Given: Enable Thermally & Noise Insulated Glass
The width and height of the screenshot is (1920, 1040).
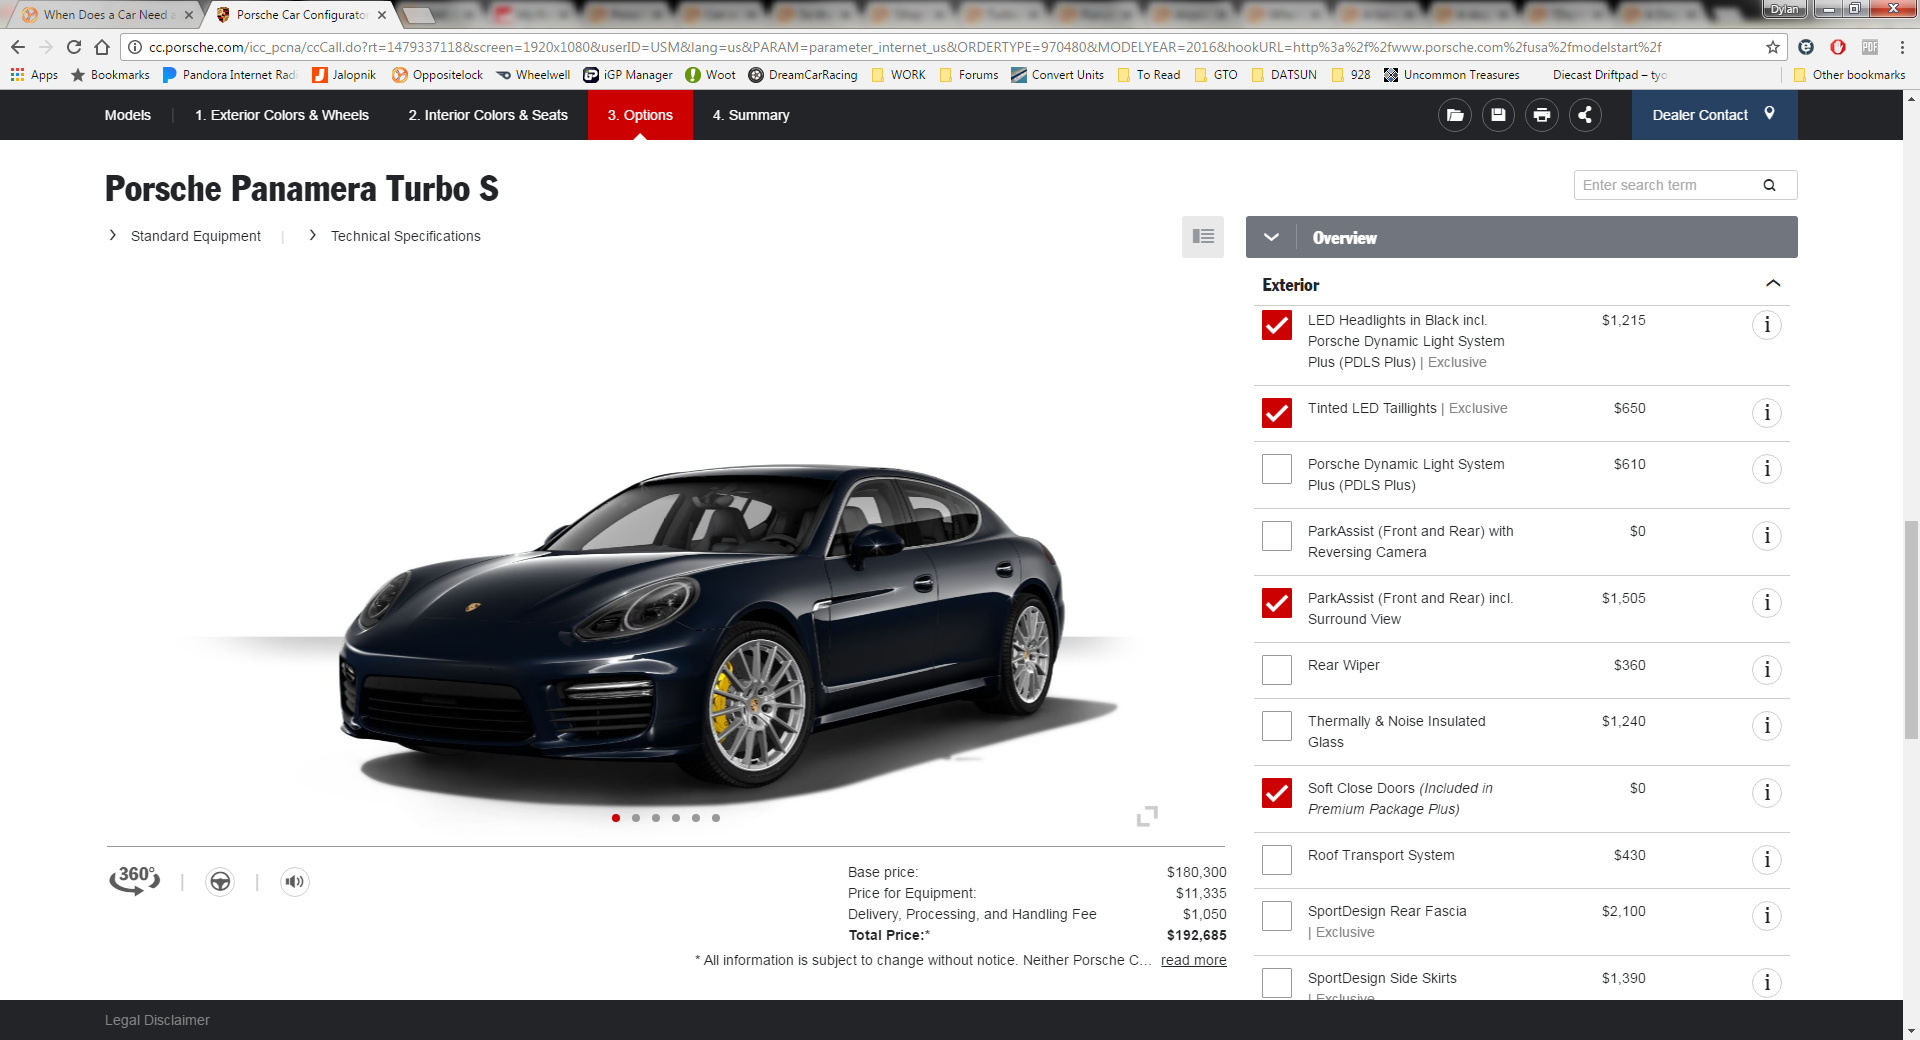Looking at the screenshot, I should coord(1277,726).
